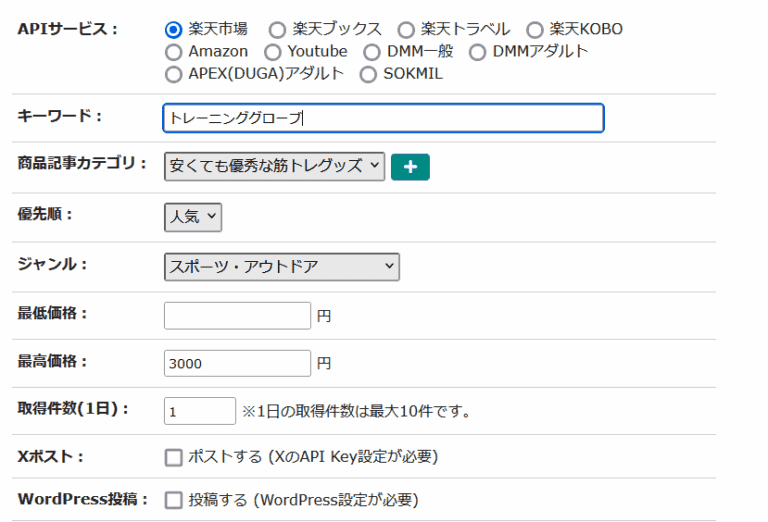Check the WordPress 投稿する checkbox
The width and height of the screenshot is (768, 522).
pos(173,500)
